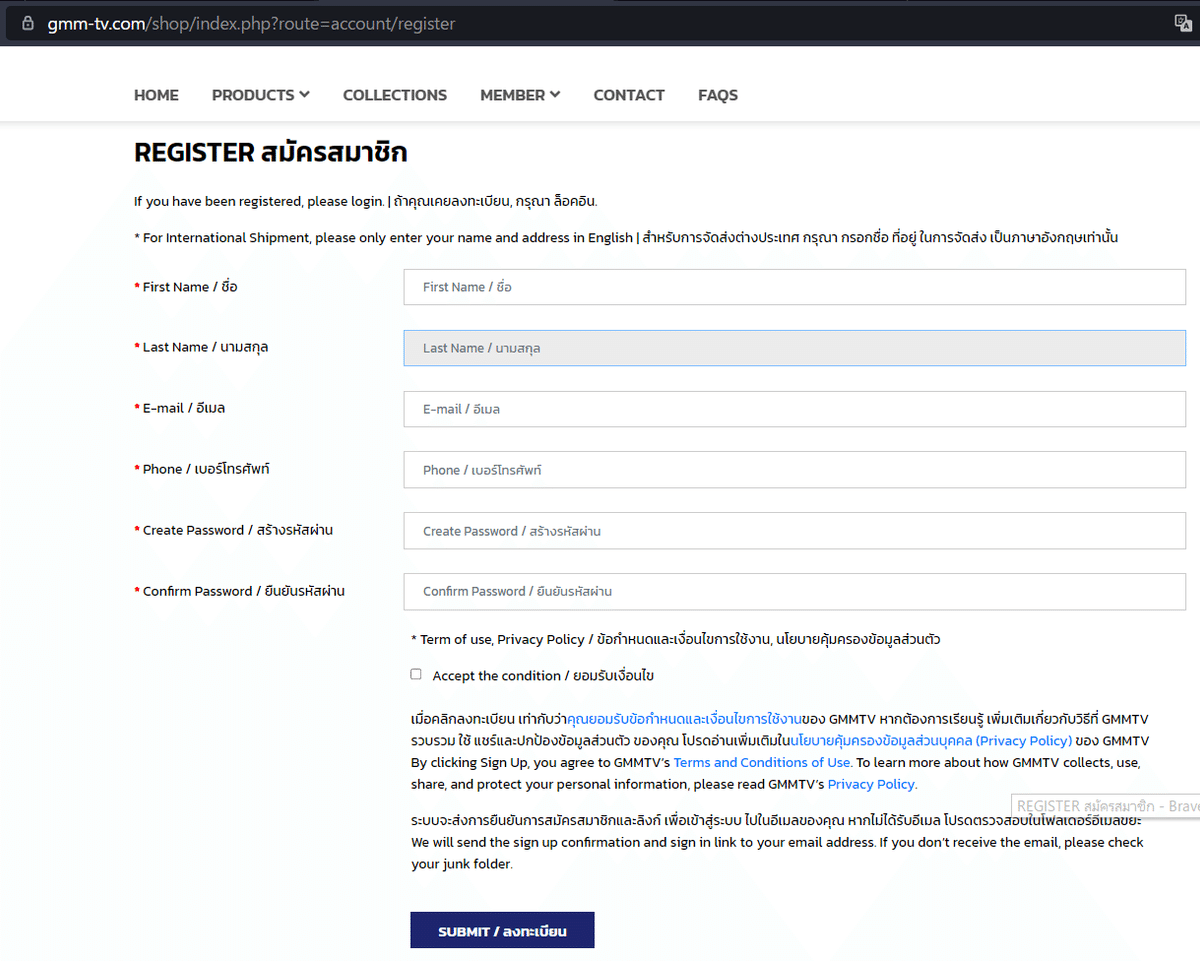
Task: Check the Accept the condition checkbox
Action: (x=416, y=674)
